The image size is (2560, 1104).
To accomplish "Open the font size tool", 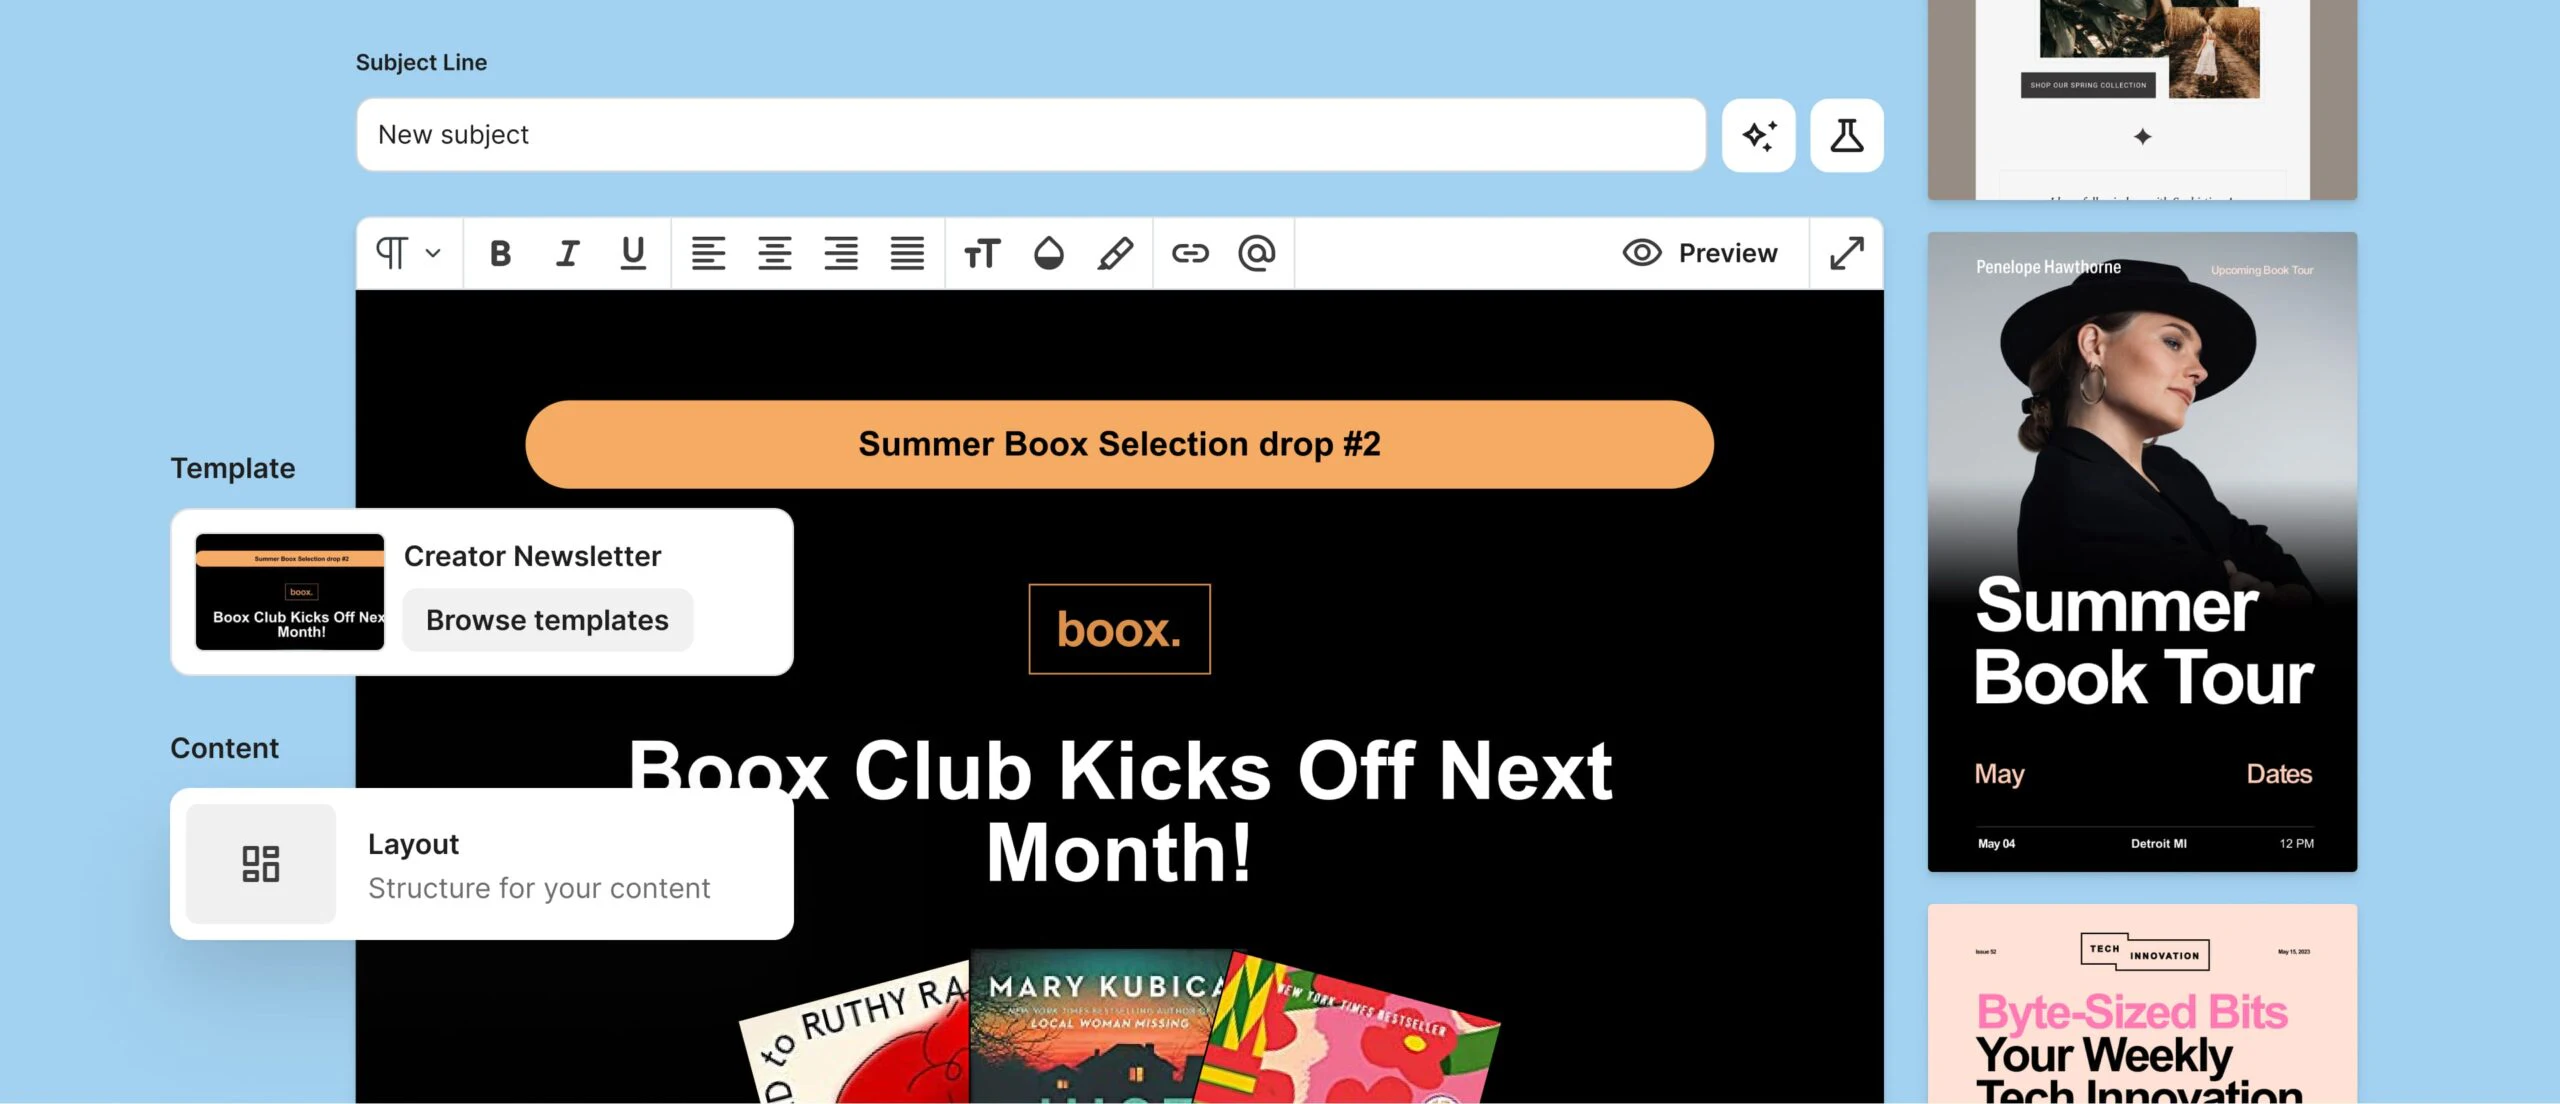I will tap(982, 254).
